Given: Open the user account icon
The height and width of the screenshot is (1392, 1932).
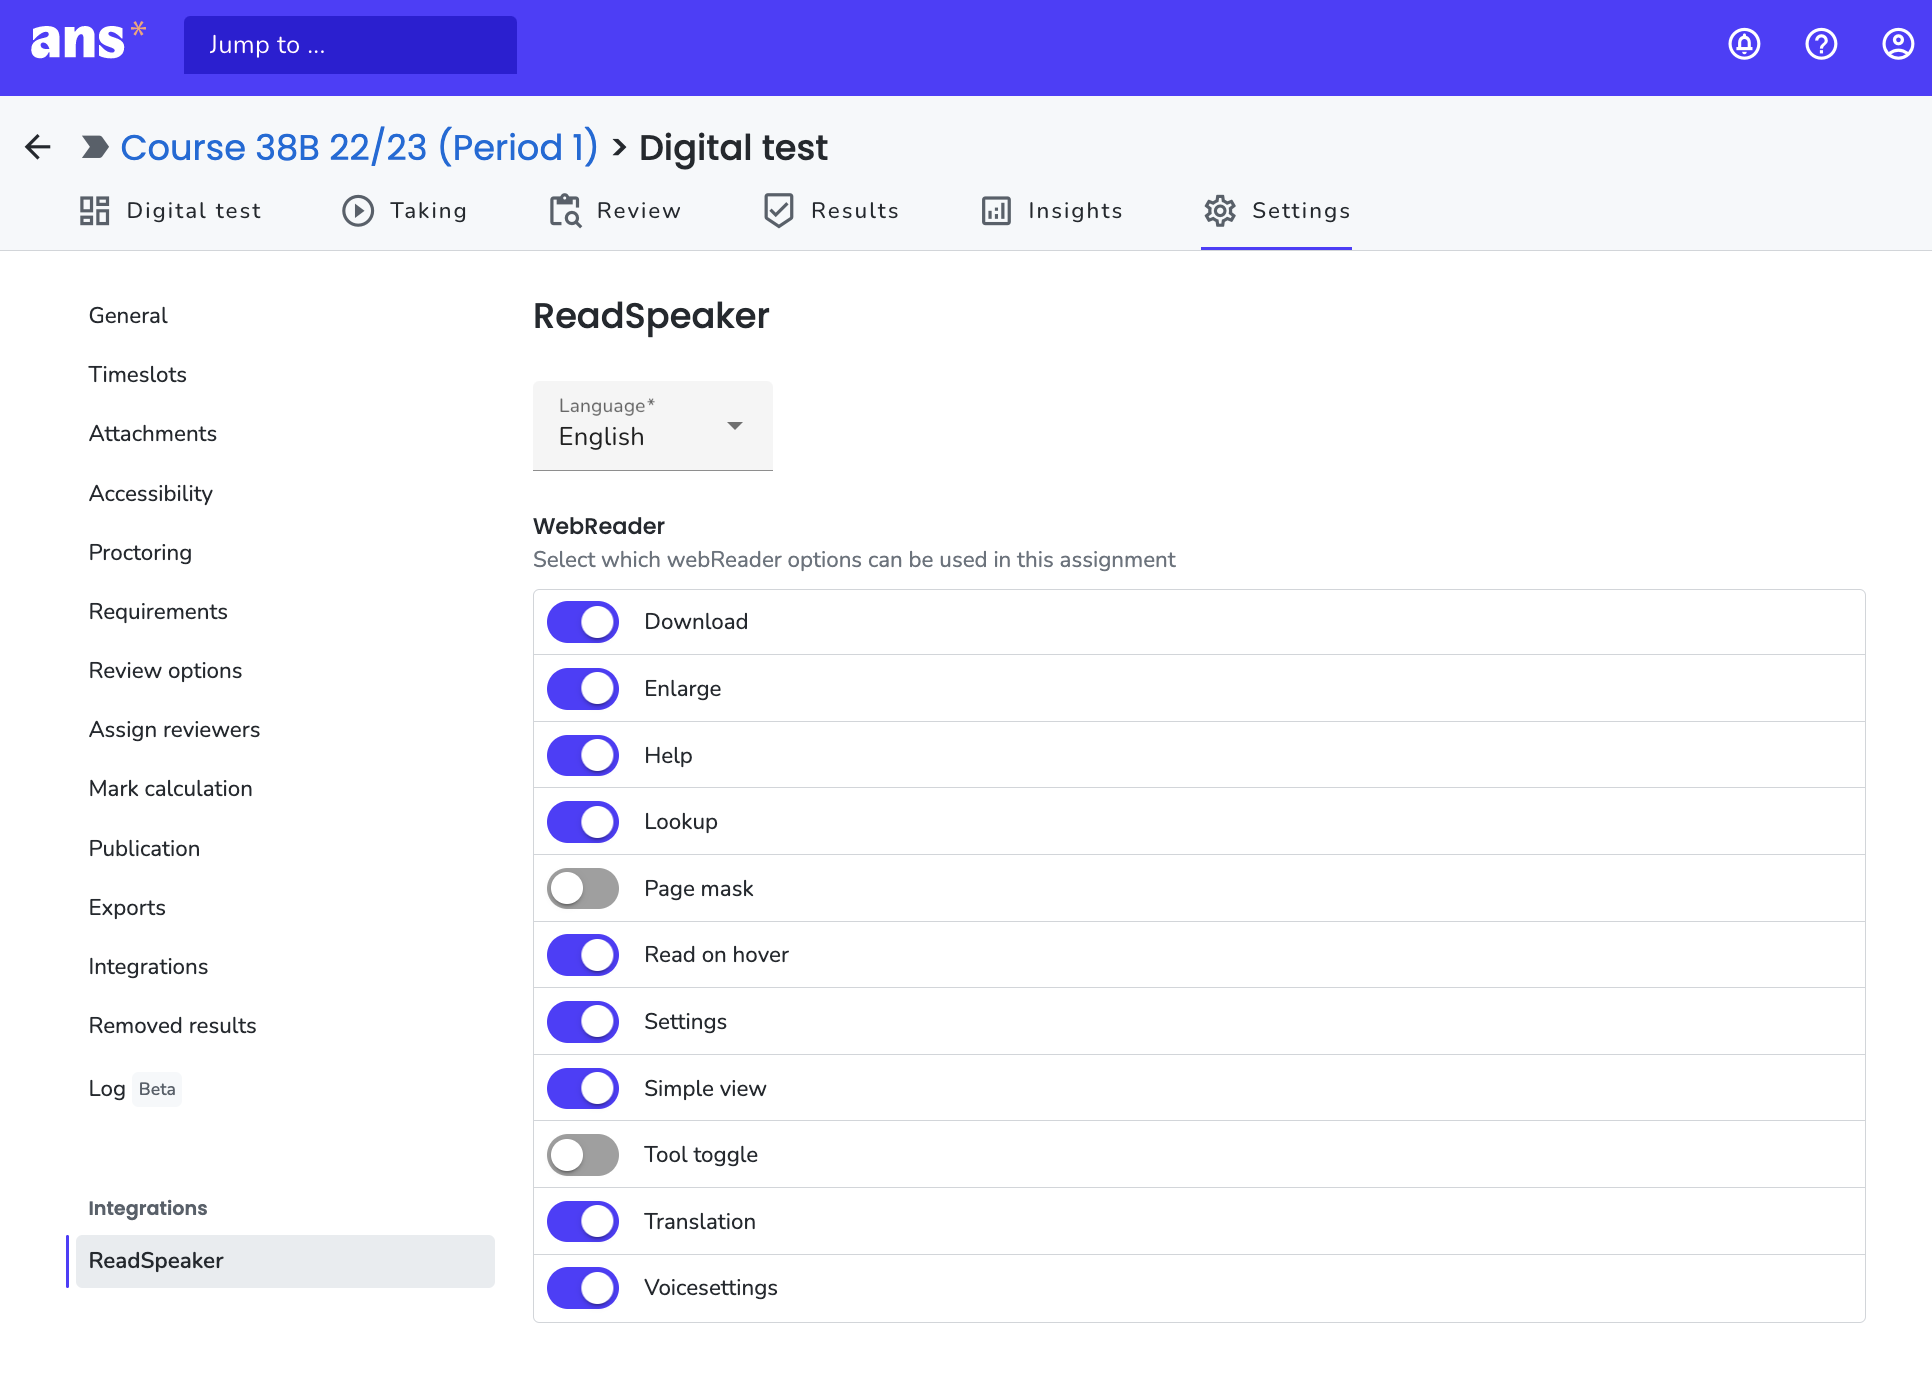Looking at the screenshot, I should pos(1898,44).
